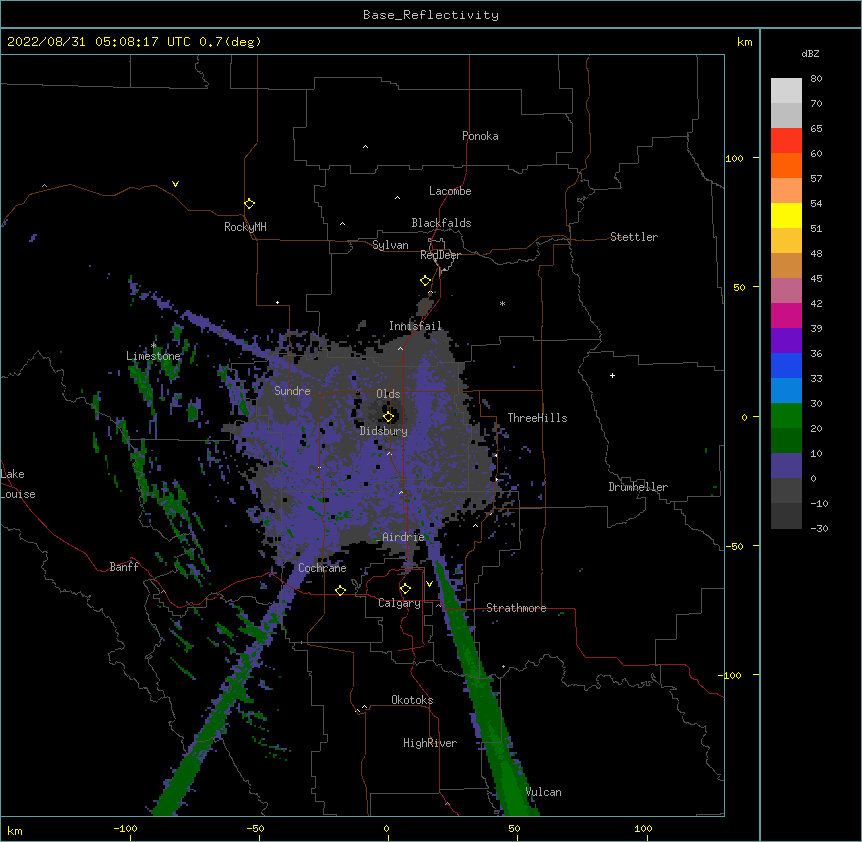Click the Lacombe town label

450,191
